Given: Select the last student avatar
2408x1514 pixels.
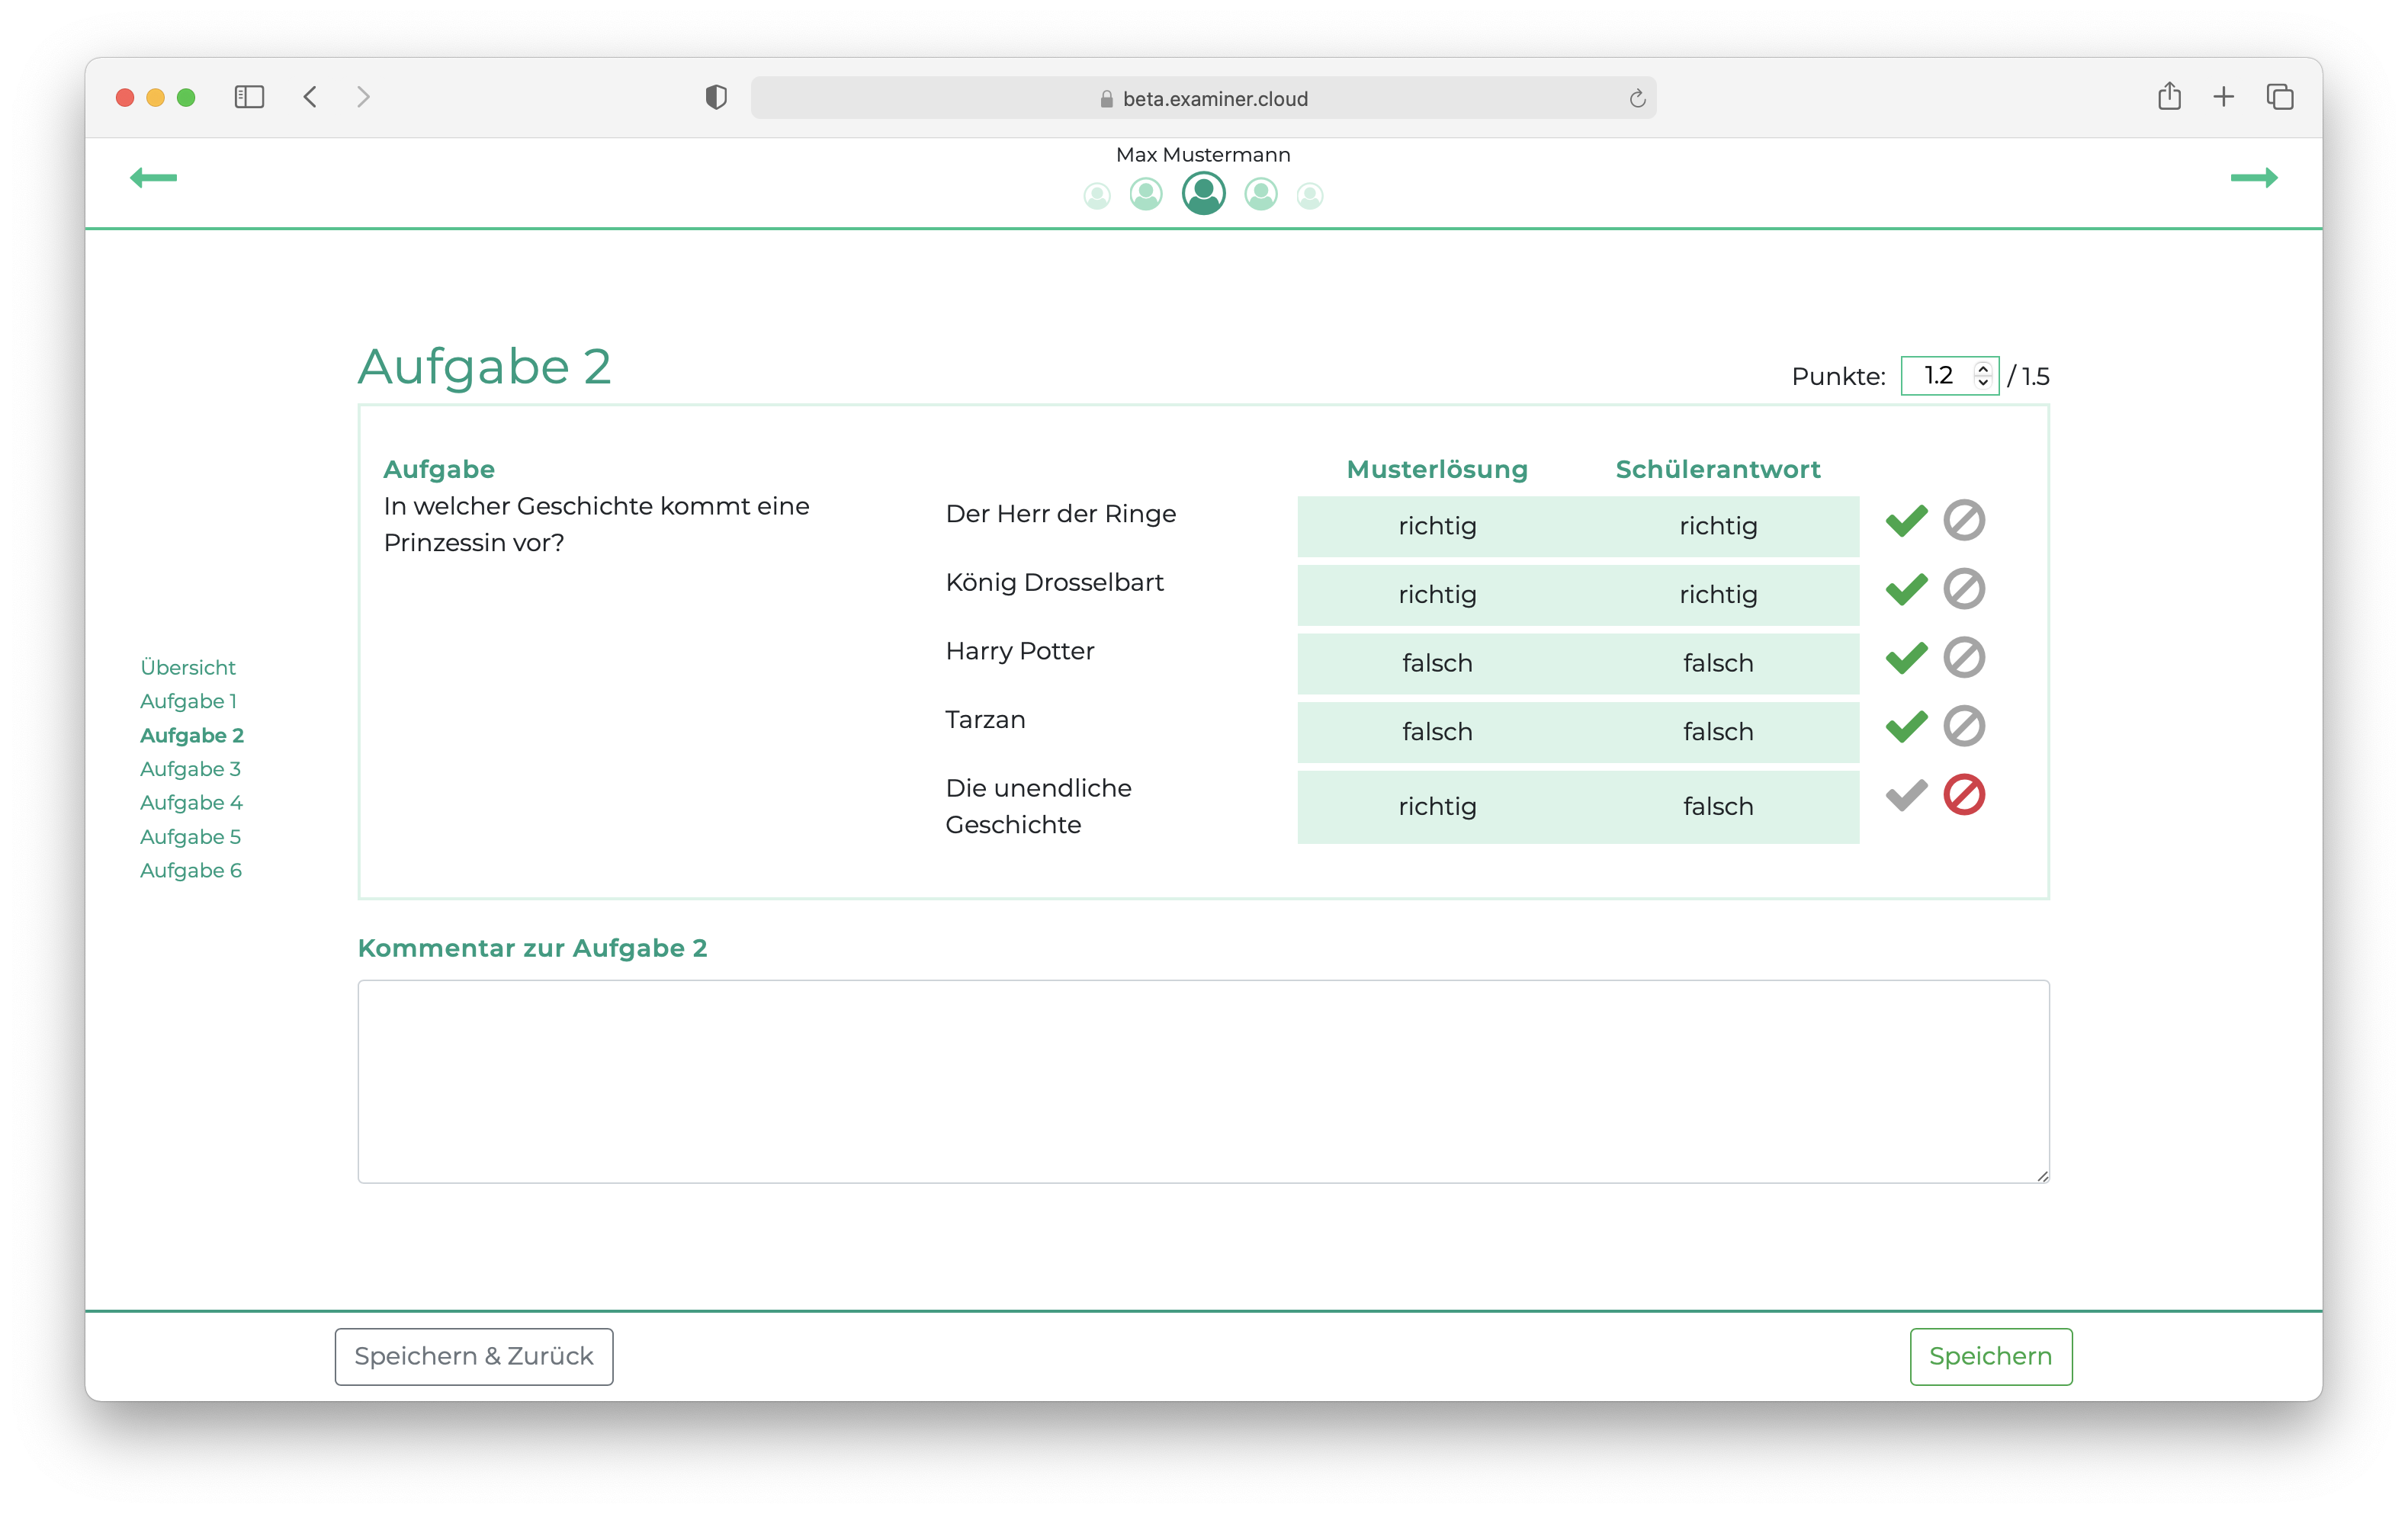Looking at the screenshot, I should (1310, 194).
